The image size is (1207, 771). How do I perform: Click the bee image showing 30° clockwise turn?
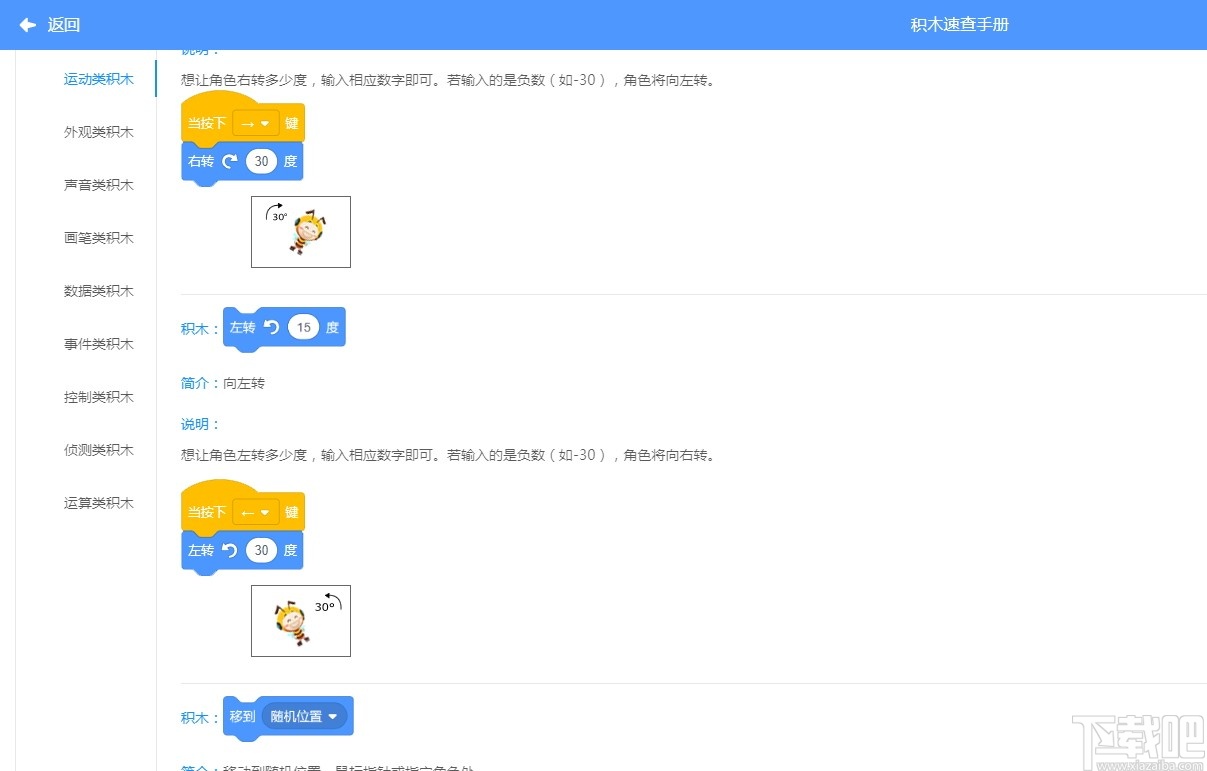300,231
